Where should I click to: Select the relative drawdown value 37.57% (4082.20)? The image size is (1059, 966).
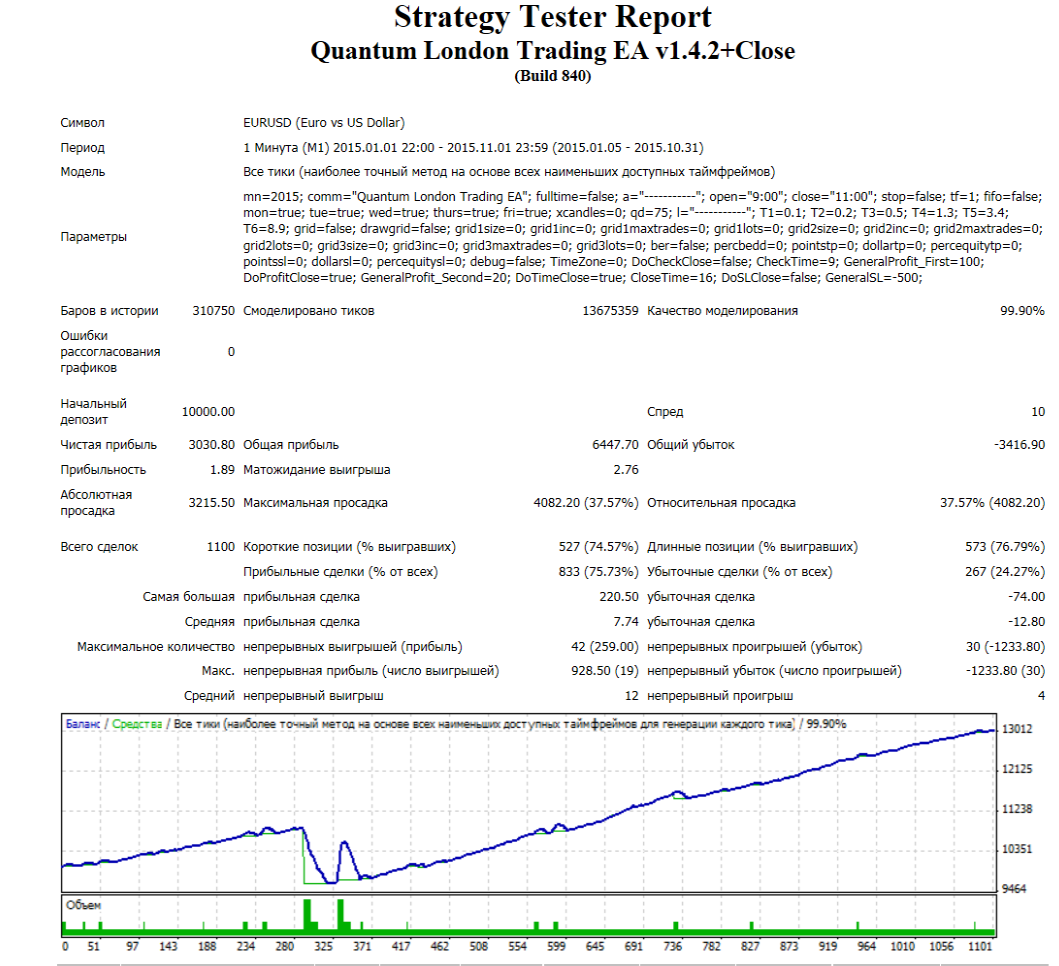[x=992, y=503]
